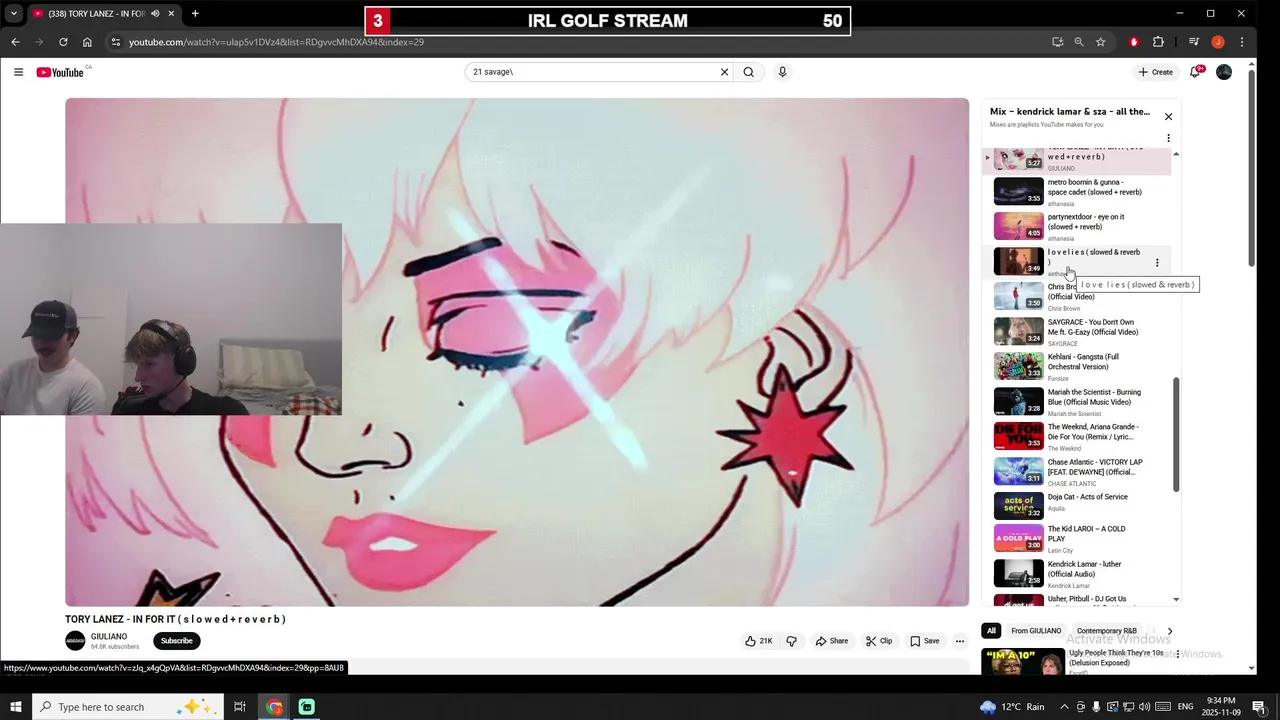This screenshot has height=720, width=1280.
Task: Open the tab search dropdown arrow
Action: [13, 14]
